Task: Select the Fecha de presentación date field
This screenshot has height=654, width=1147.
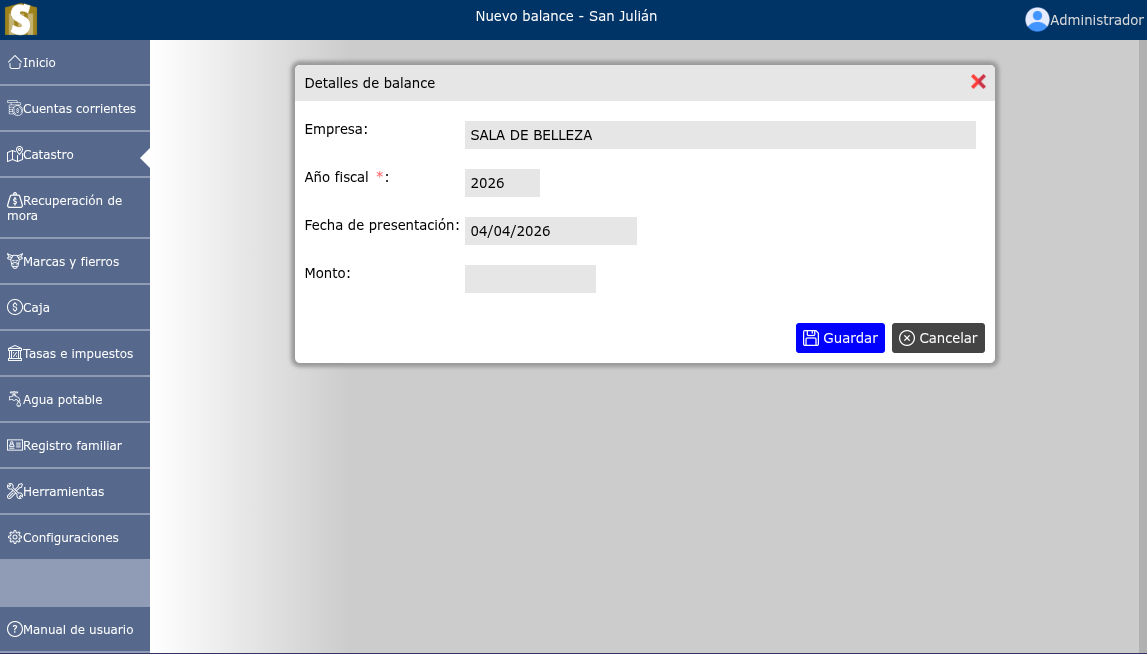Action: point(550,231)
